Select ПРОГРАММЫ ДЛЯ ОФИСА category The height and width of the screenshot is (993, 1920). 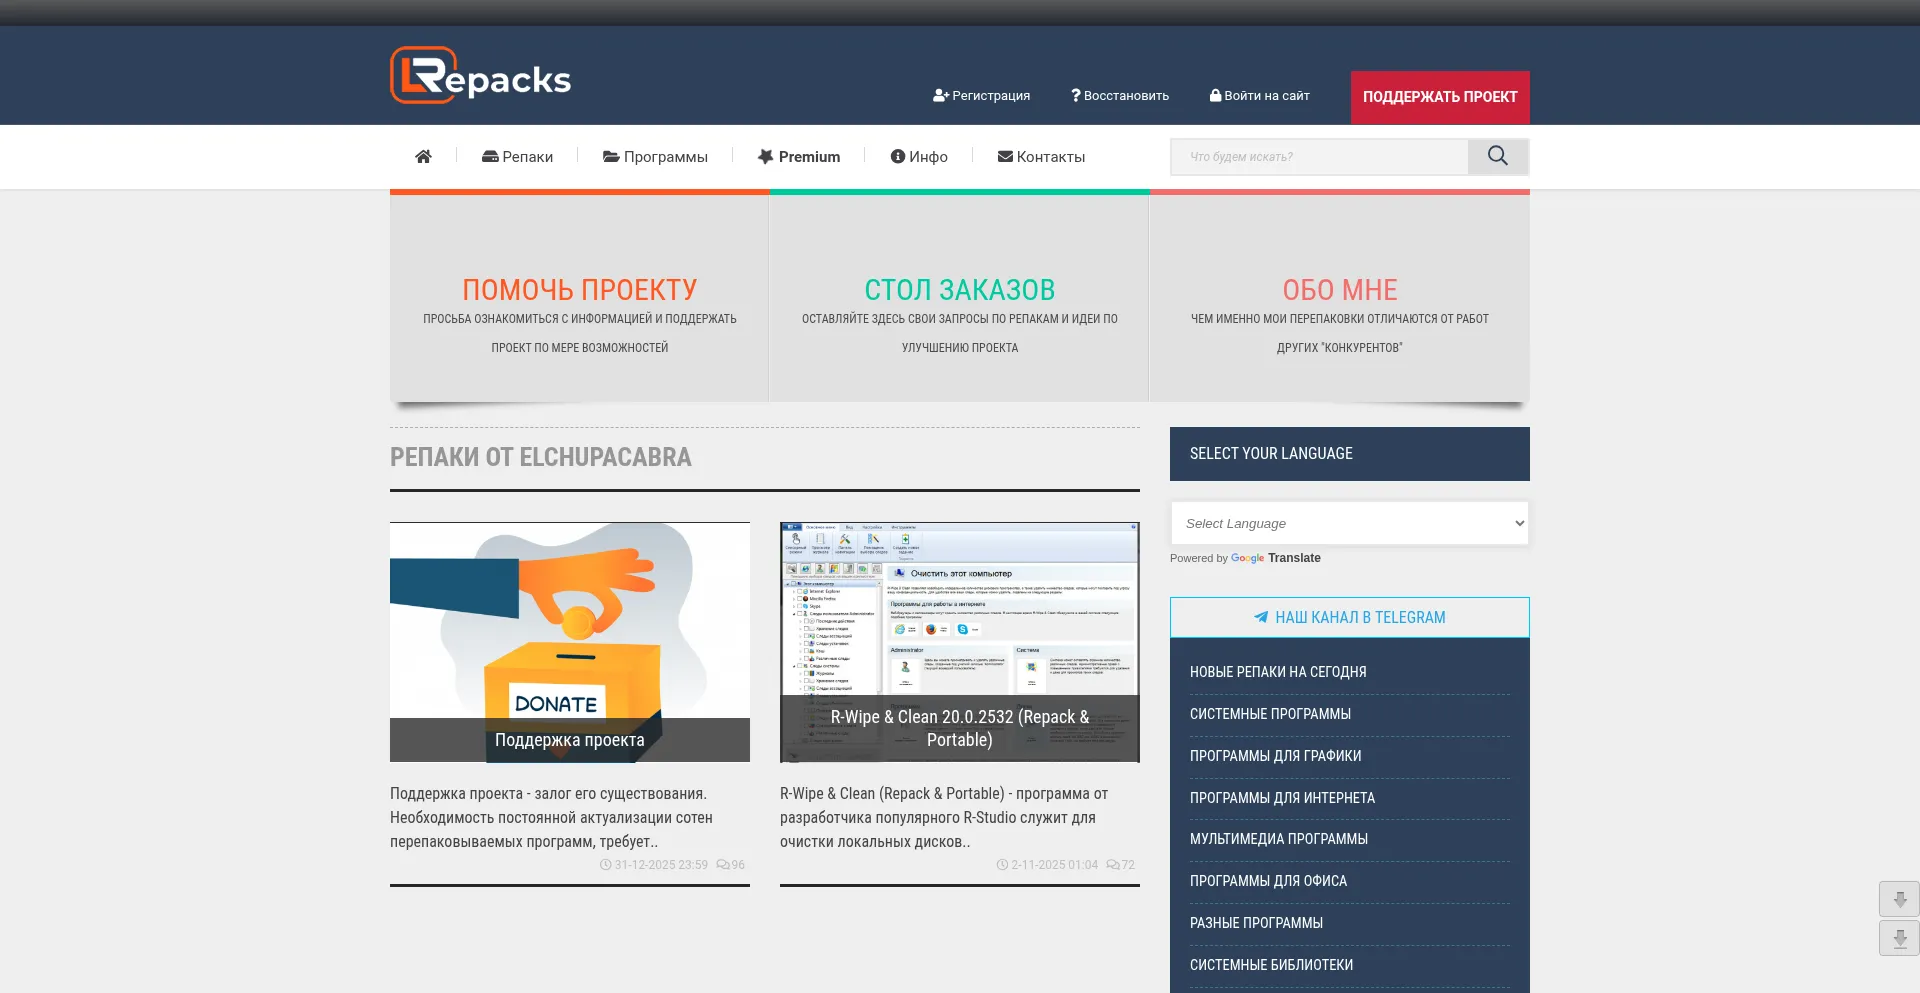coord(1269,881)
